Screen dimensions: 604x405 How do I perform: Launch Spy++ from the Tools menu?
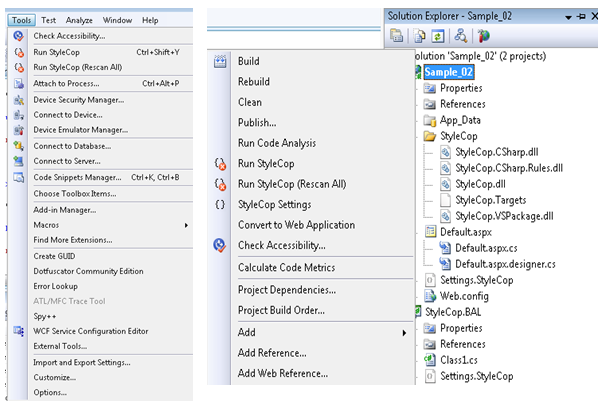tap(45, 316)
